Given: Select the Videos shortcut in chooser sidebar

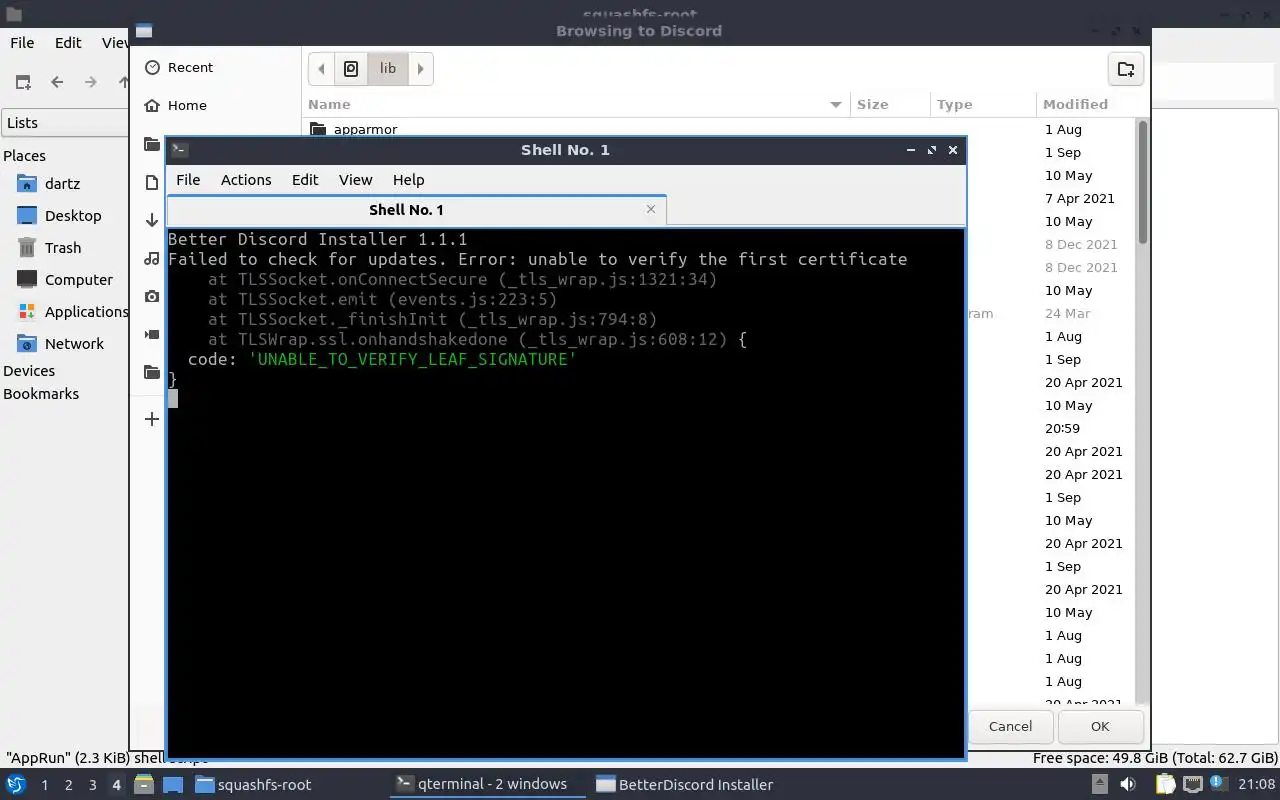Looking at the screenshot, I should coord(152,334).
